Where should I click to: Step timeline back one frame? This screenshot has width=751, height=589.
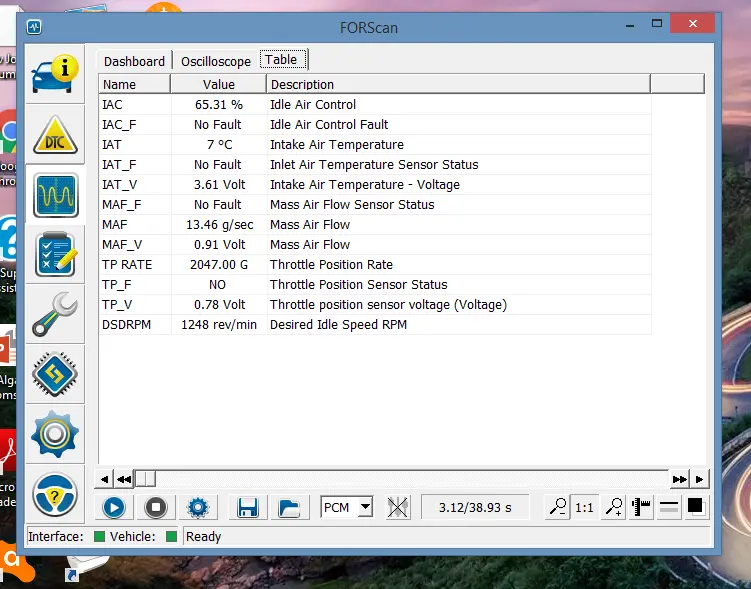click(x=104, y=479)
